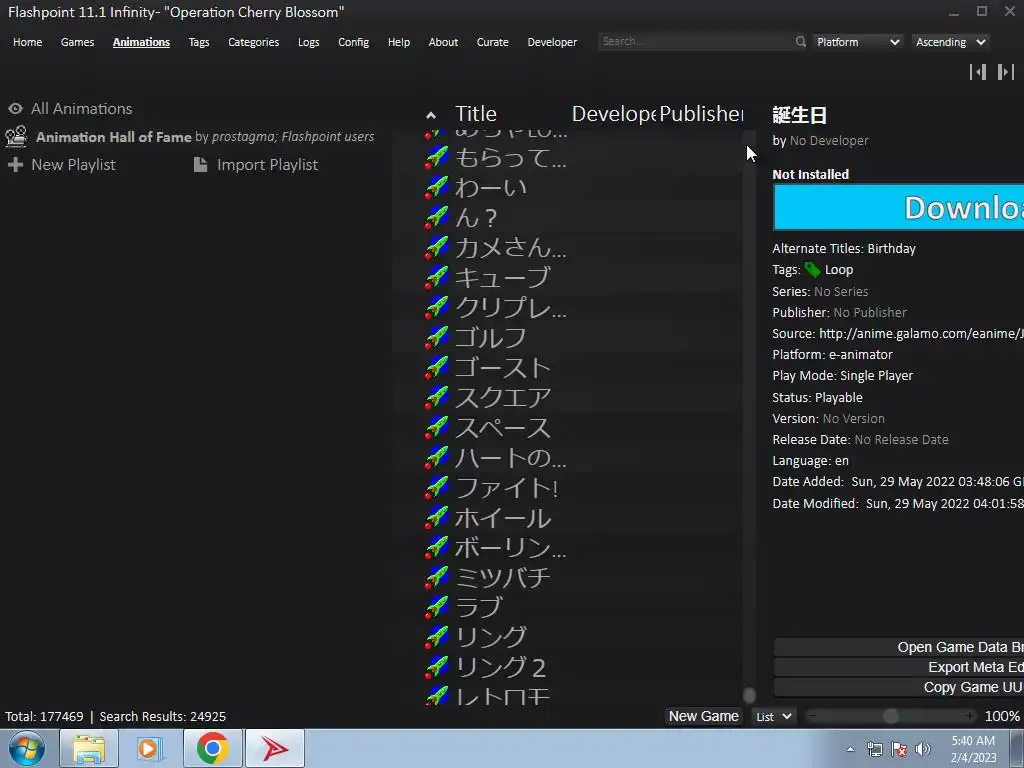Click the Copy Game UUID button

point(899,687)
